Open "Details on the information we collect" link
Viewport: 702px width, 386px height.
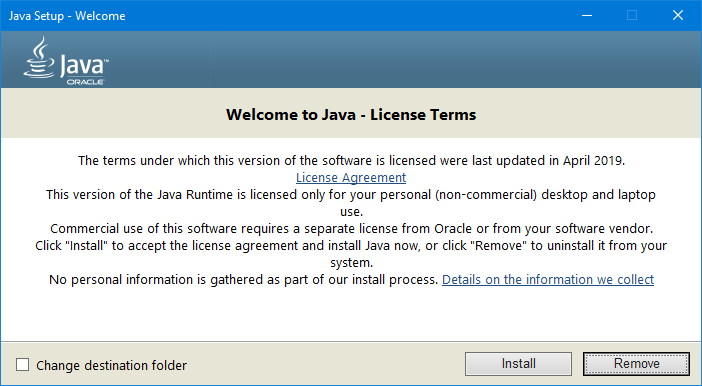pyautogui.click(x=548, y=280)
